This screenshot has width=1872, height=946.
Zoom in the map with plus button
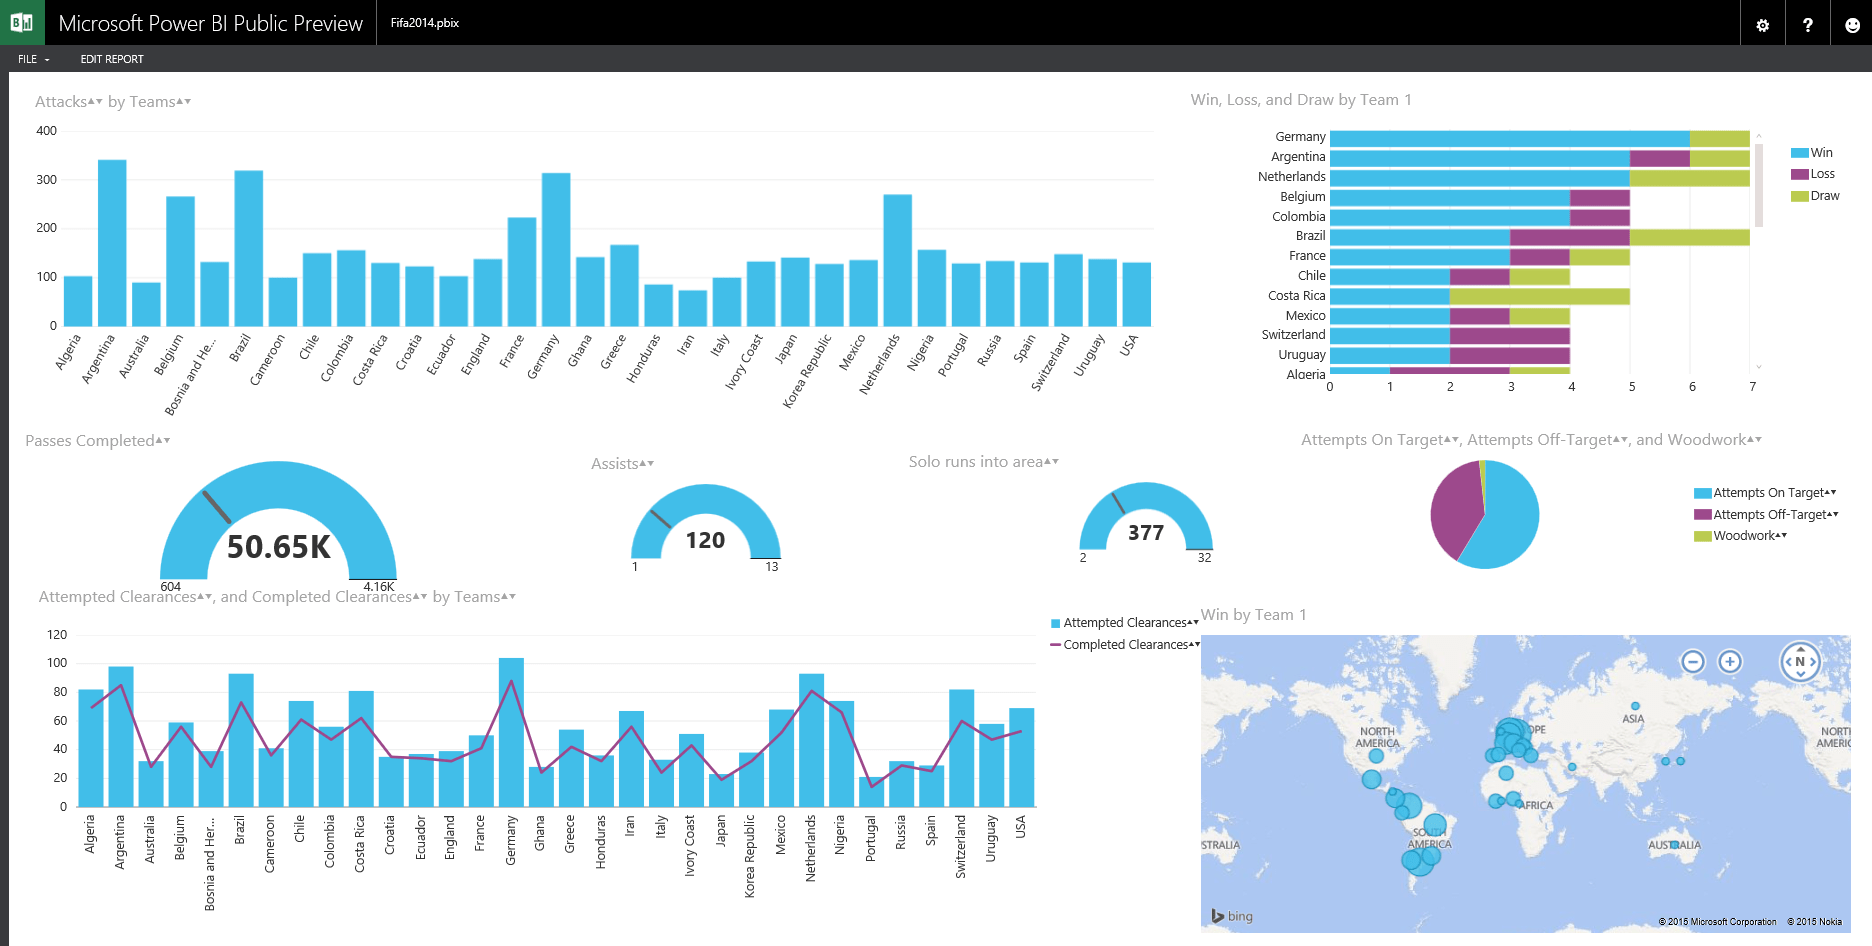1730,661
